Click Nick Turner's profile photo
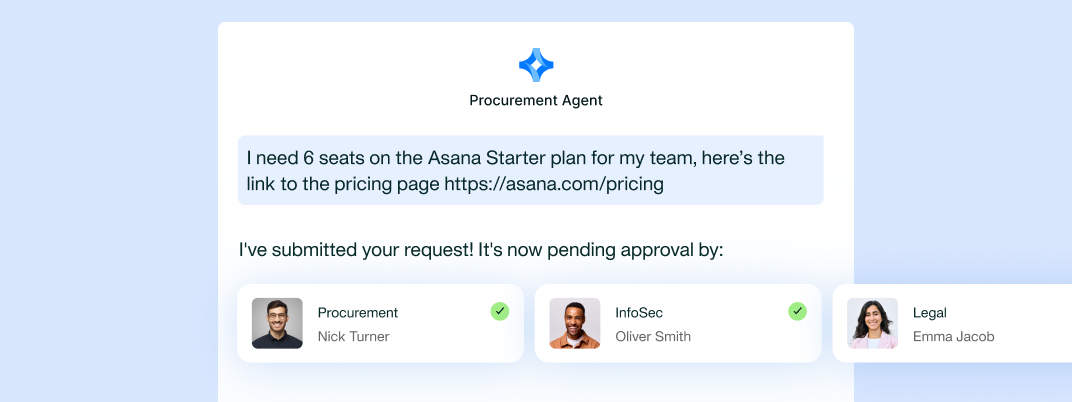Viewport: 1072px width, 402px height. [x=277, y=323]
